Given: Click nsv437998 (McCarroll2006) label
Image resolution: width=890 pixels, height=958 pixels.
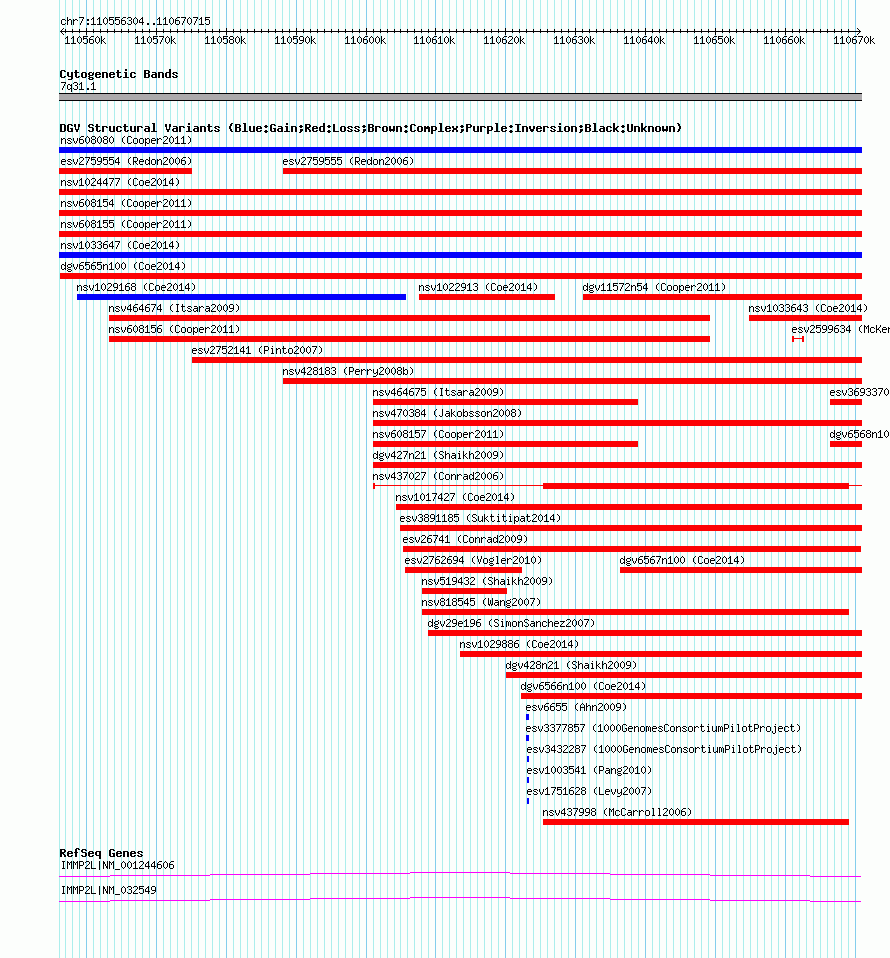Looking at the screenshot, I should [x=617, y=812].
